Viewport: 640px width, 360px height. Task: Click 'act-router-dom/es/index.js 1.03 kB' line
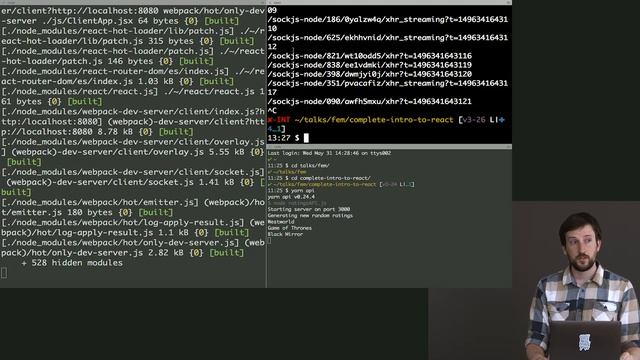[118, 82]
